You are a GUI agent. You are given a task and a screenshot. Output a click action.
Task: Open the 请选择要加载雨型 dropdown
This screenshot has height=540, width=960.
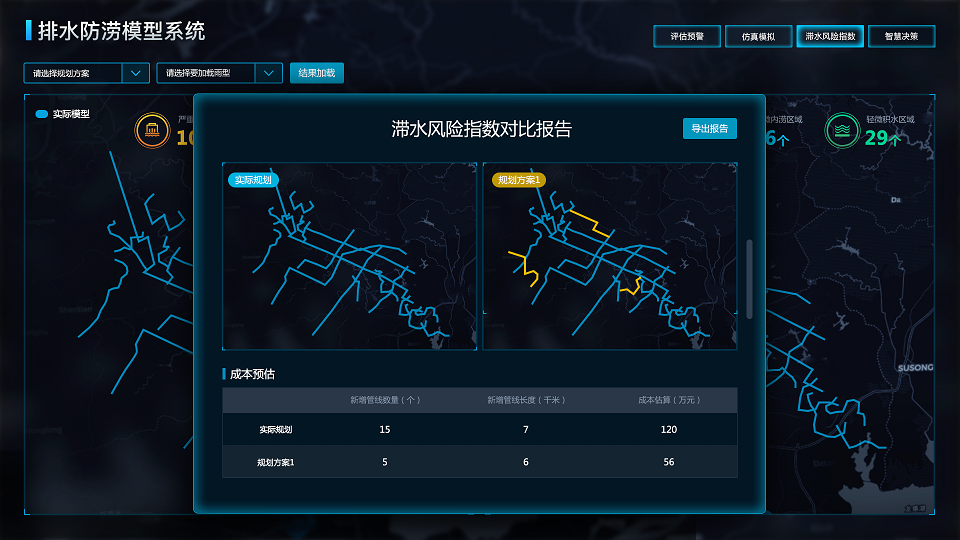pos(207,73)
